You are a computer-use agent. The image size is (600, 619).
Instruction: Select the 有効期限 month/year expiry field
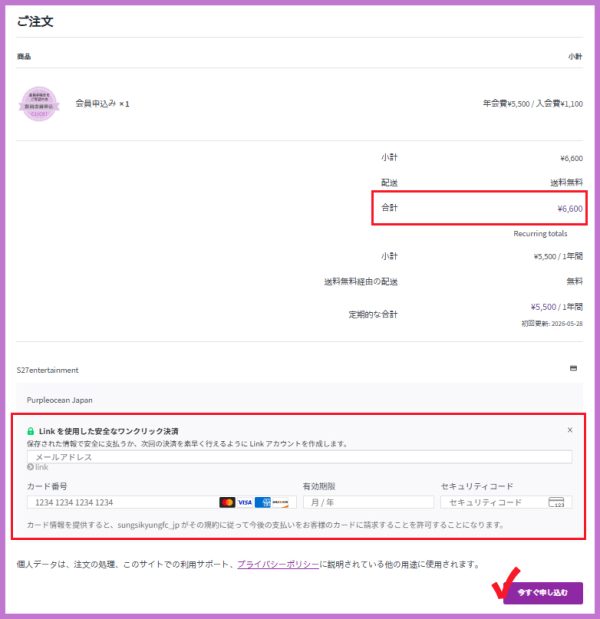[367, 502]
